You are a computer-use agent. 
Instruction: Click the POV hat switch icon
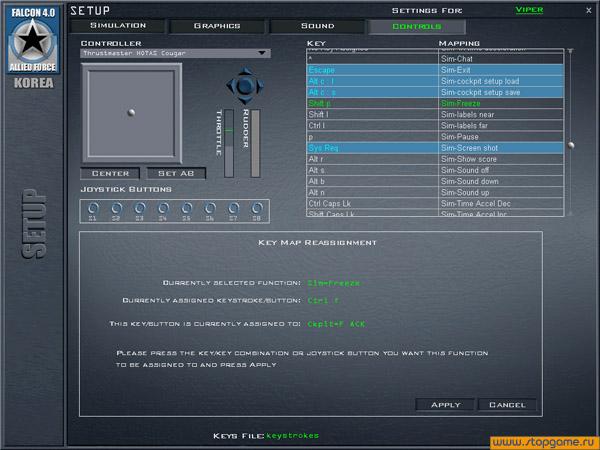click(x=242, y=86)
